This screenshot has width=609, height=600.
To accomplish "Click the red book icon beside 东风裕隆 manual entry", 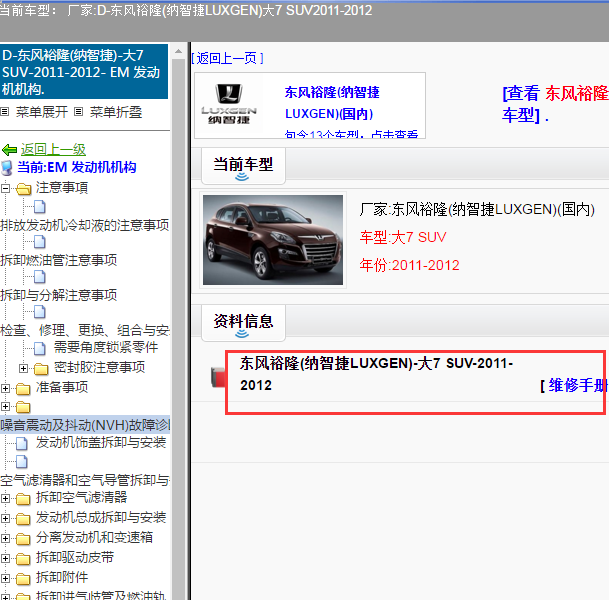I will point(218,377).
